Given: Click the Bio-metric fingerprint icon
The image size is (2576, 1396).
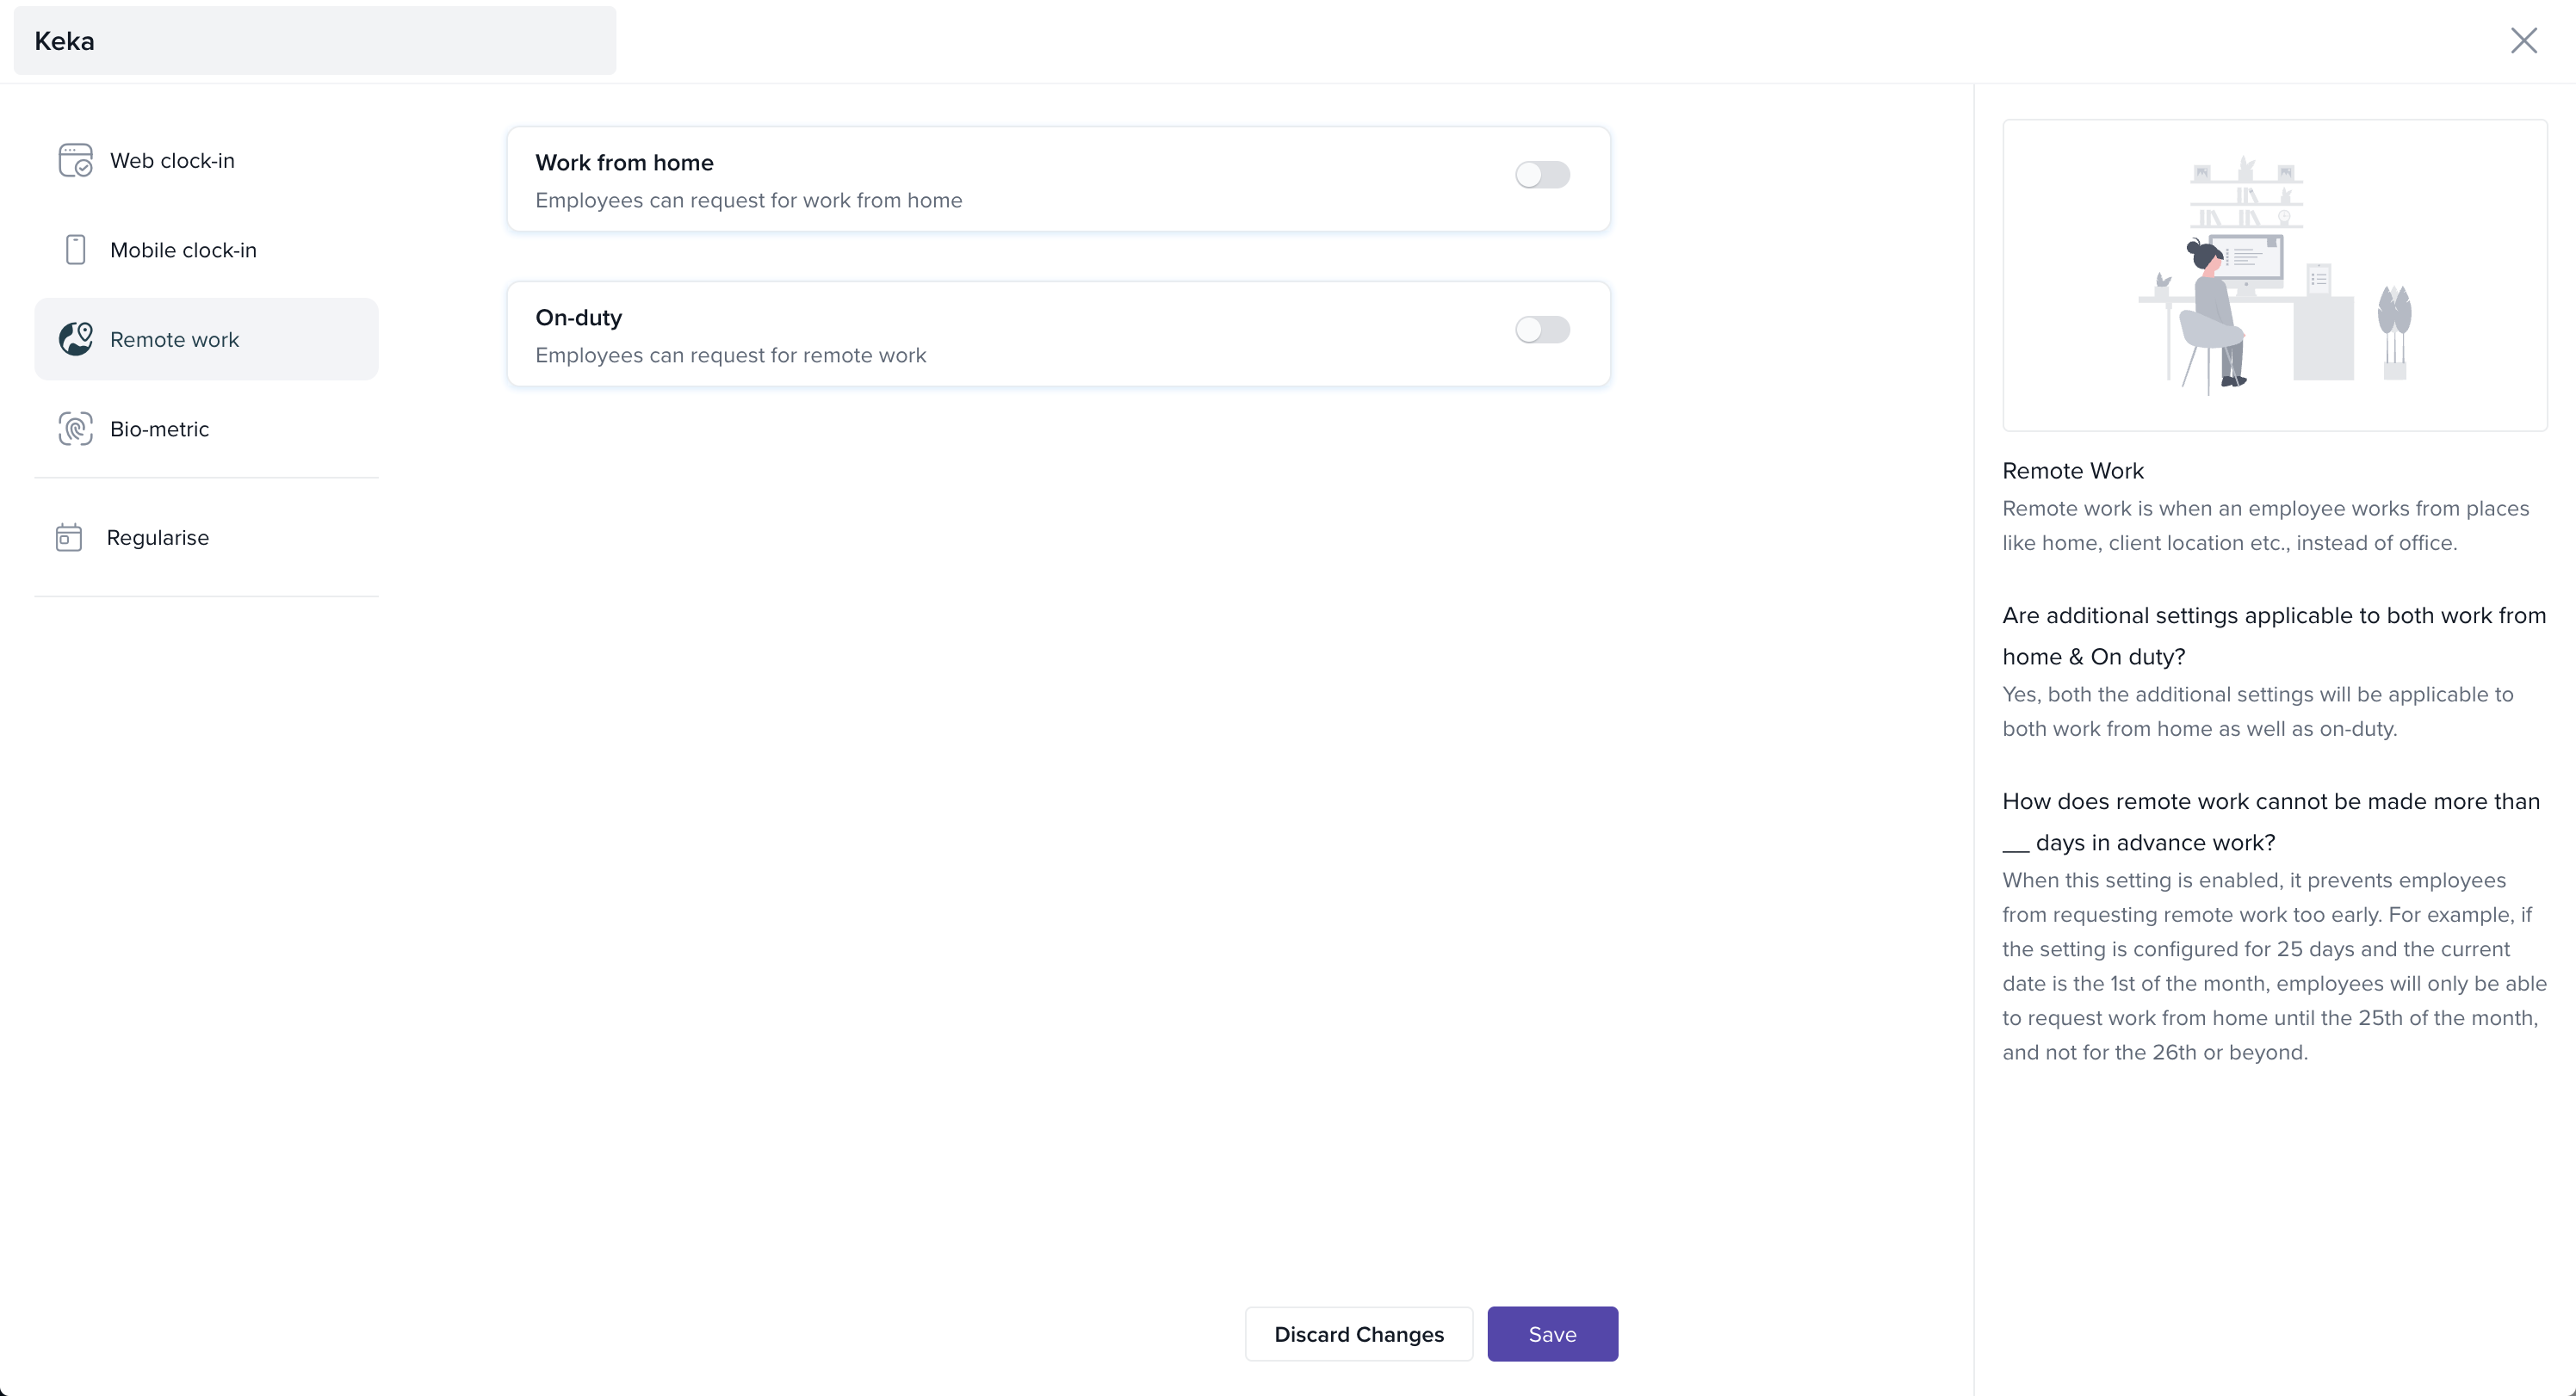Looking at the screenshot, I should pos(75,429).
